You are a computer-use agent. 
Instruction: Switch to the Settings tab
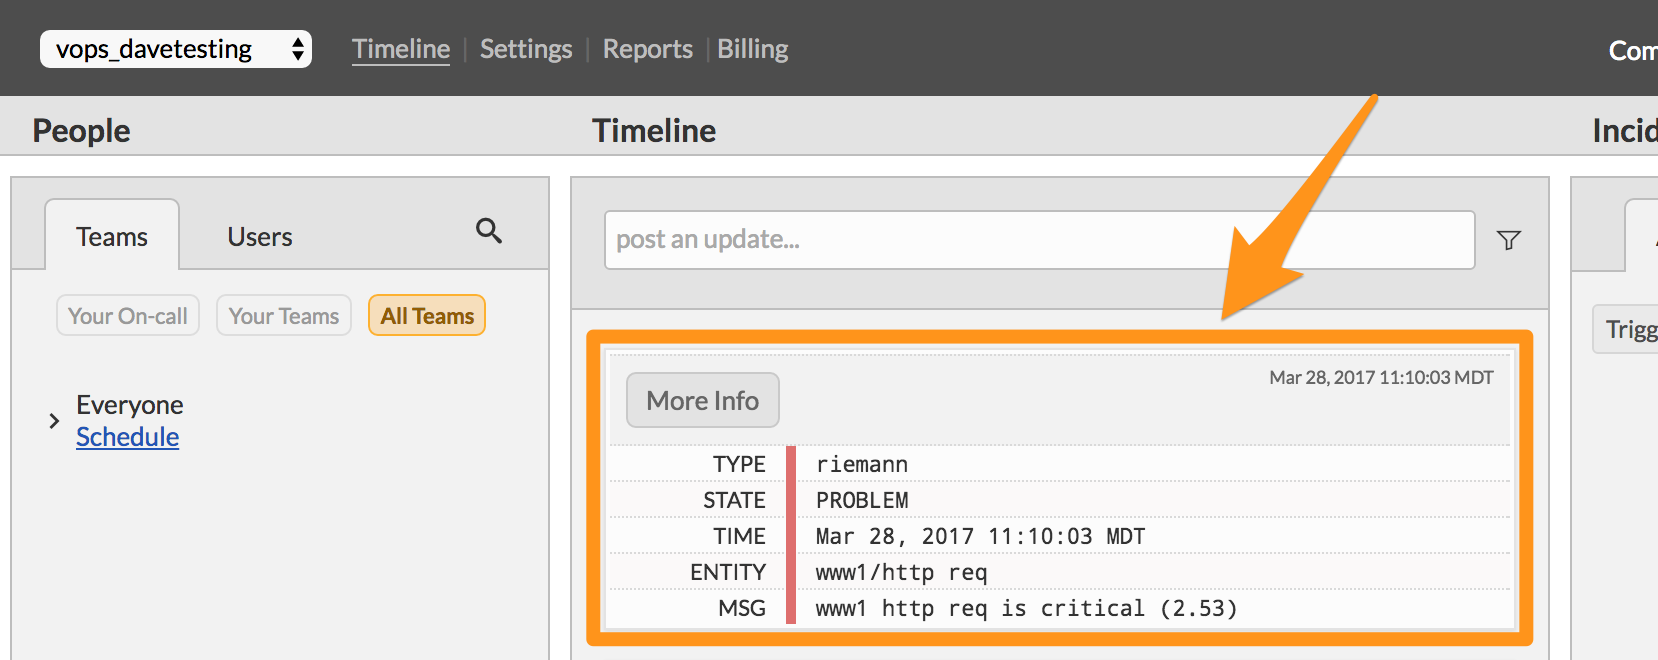526,48
